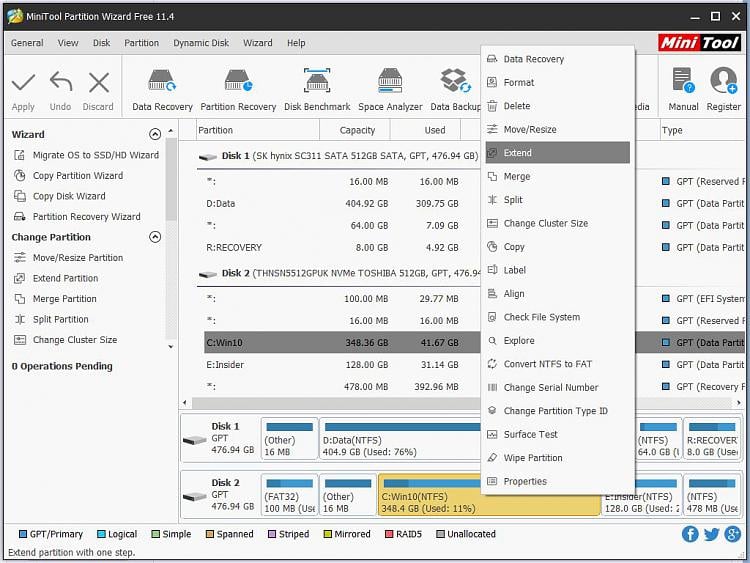Screen dimensions: 750x563
Task: Click the MiniTool logo
Action: (x=699, y=43)
